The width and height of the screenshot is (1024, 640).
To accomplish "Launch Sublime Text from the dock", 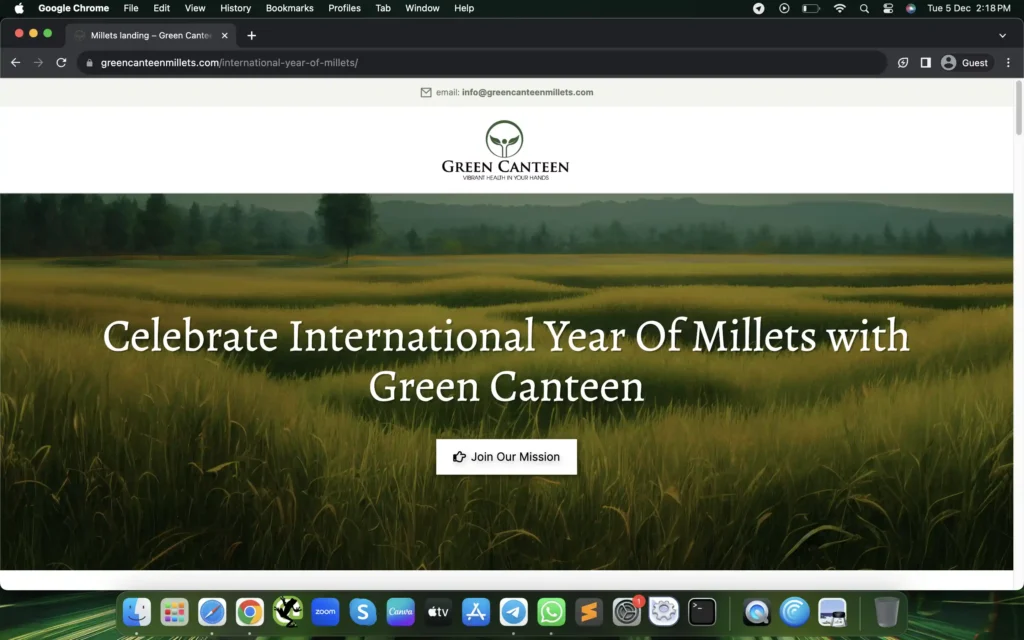I will (x=588, y=612).
